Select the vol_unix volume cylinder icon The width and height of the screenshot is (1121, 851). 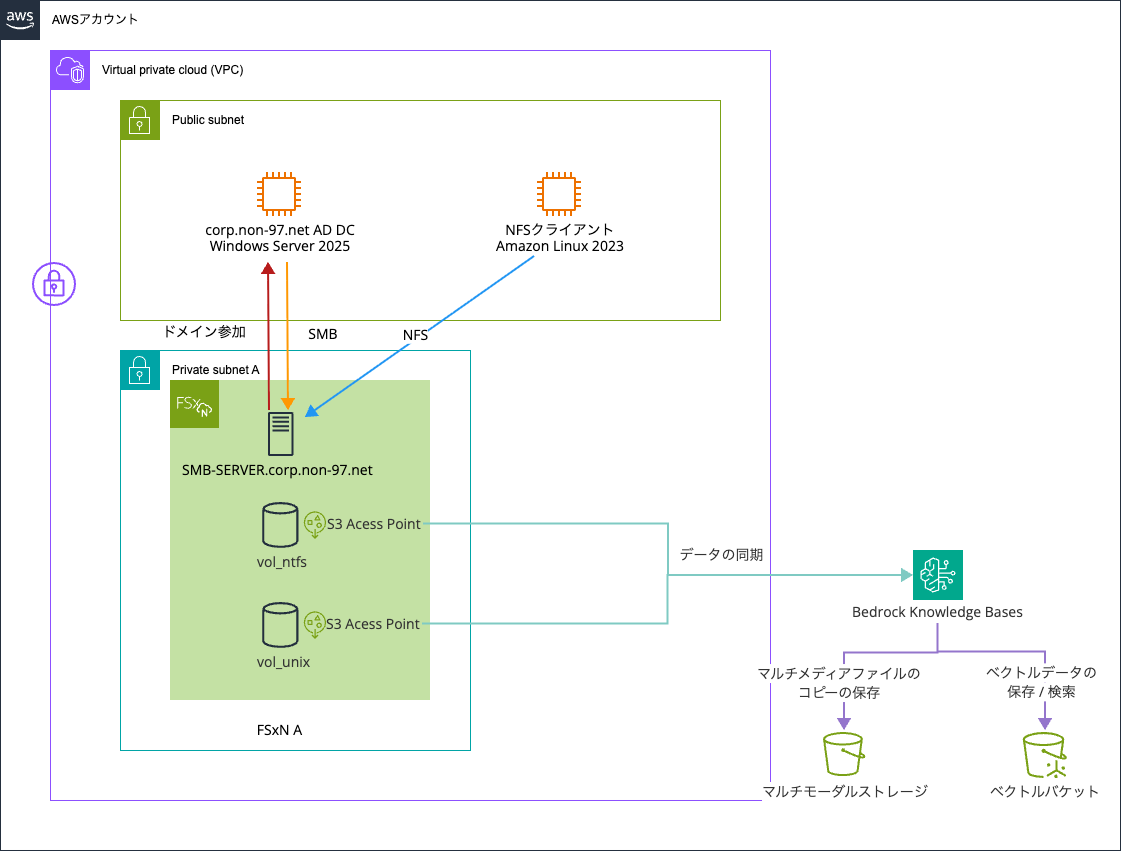click(x=281, y=625)
